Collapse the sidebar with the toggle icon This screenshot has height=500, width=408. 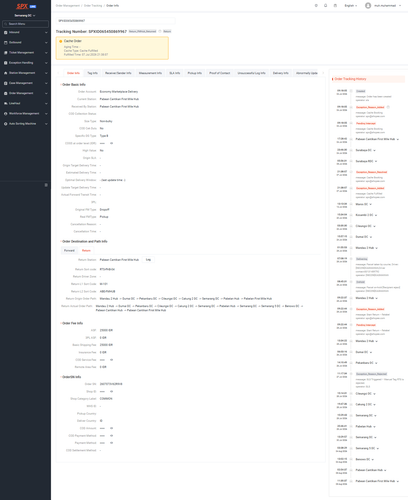[x=46, y=185]
